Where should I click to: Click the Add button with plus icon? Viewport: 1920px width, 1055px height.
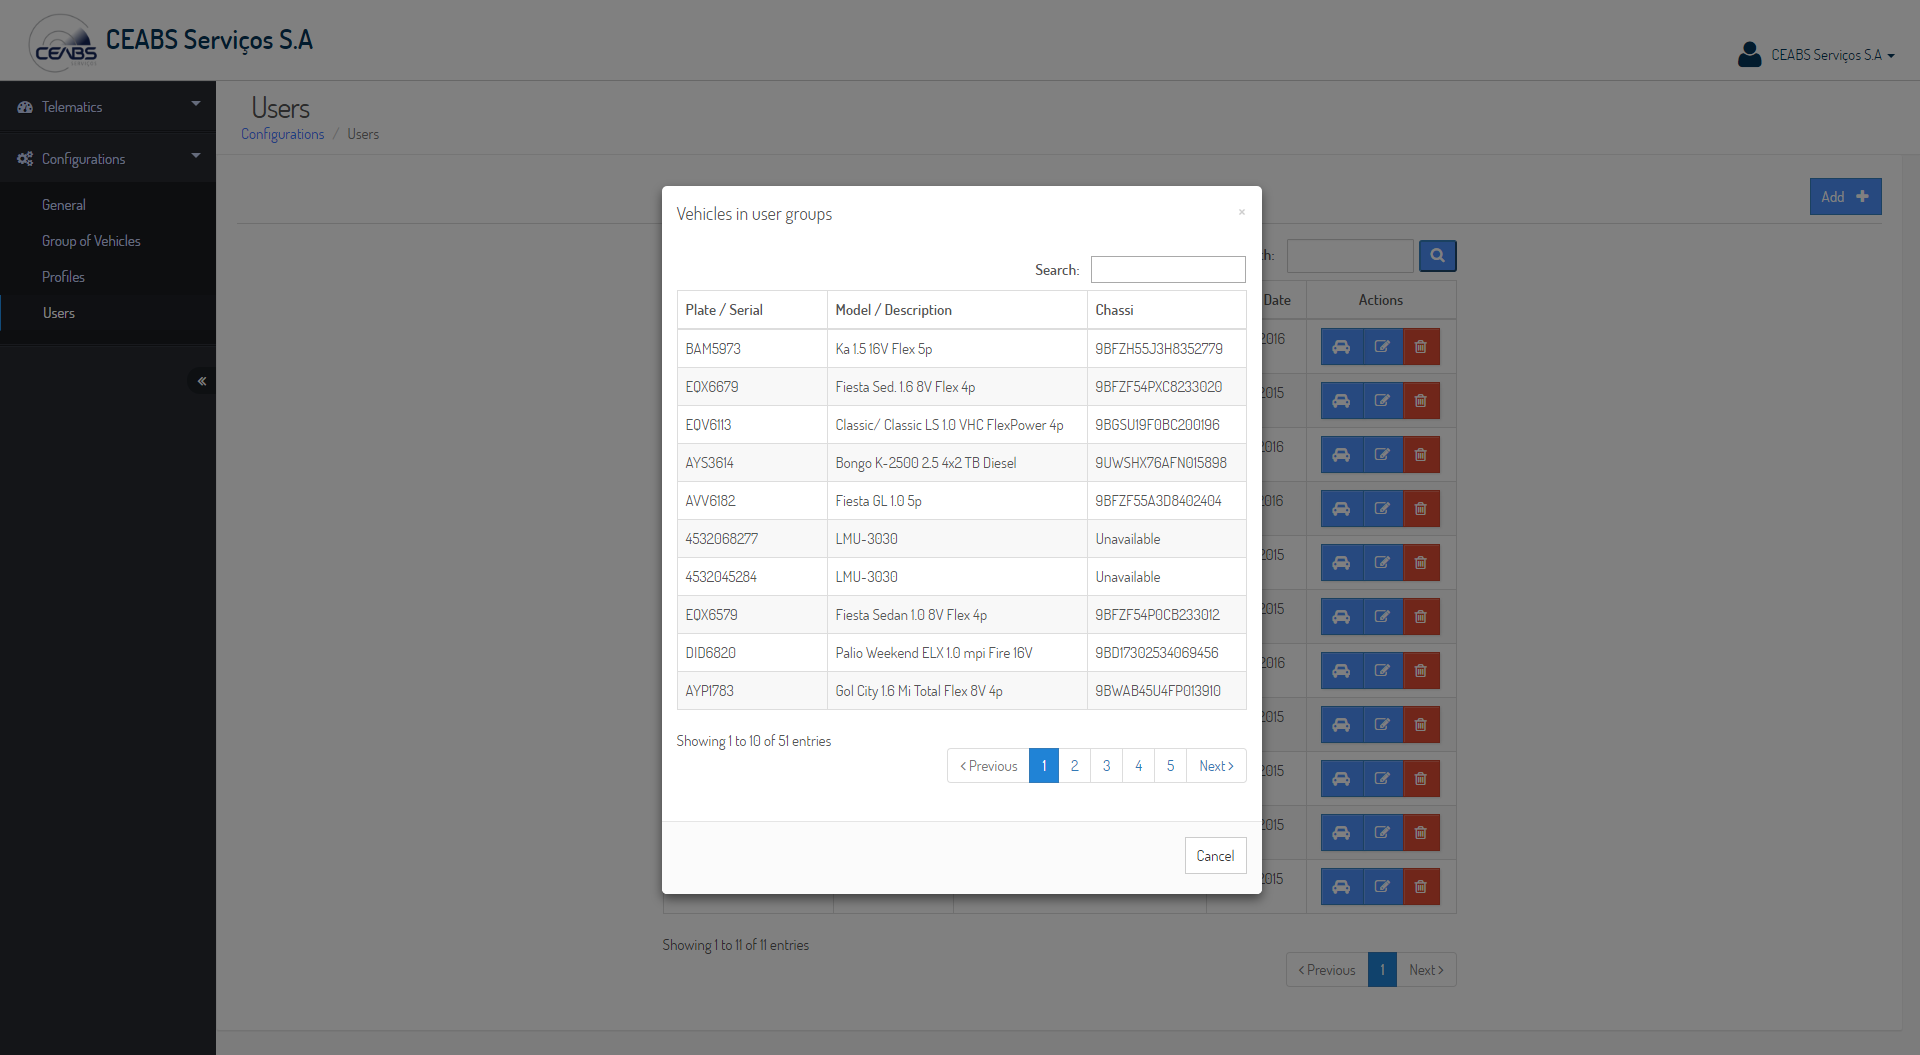pos(1845,197)
